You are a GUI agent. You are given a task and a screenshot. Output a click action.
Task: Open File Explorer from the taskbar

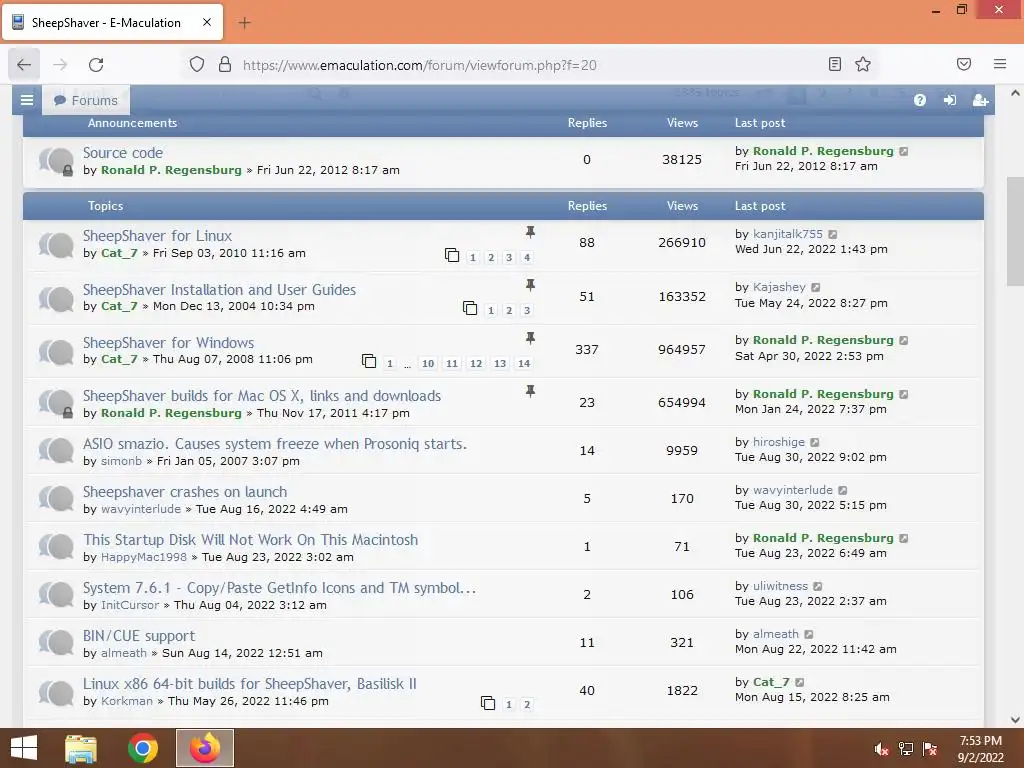pos(81,748)
